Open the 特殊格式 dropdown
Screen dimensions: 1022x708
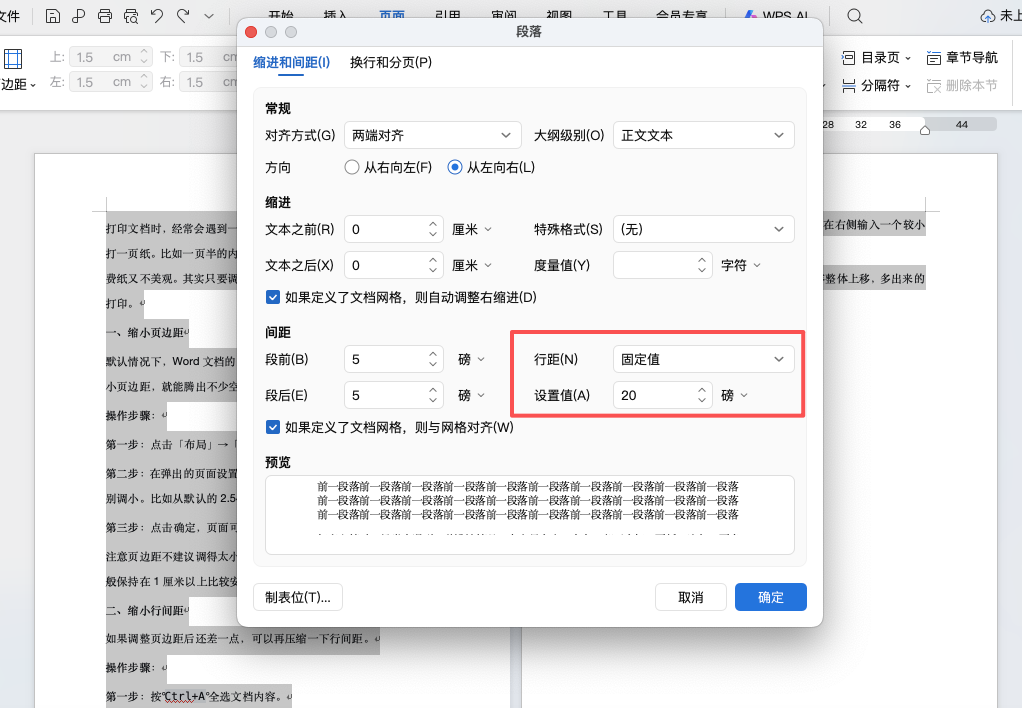(704, 229)
